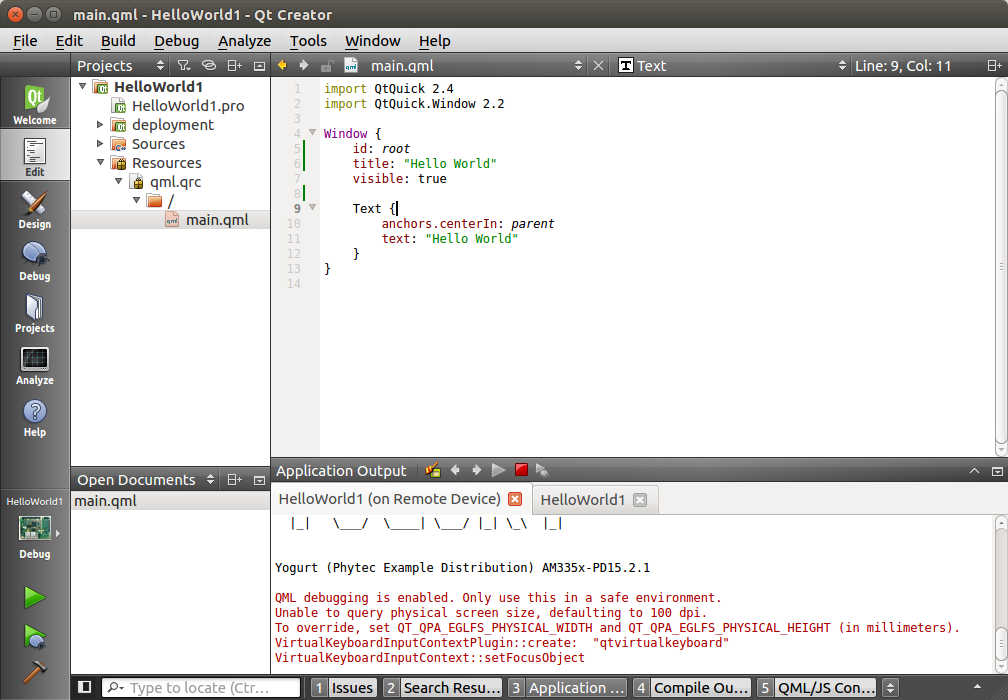Collapse the Resources folder

pyautogui.click(x=100, y=162)
